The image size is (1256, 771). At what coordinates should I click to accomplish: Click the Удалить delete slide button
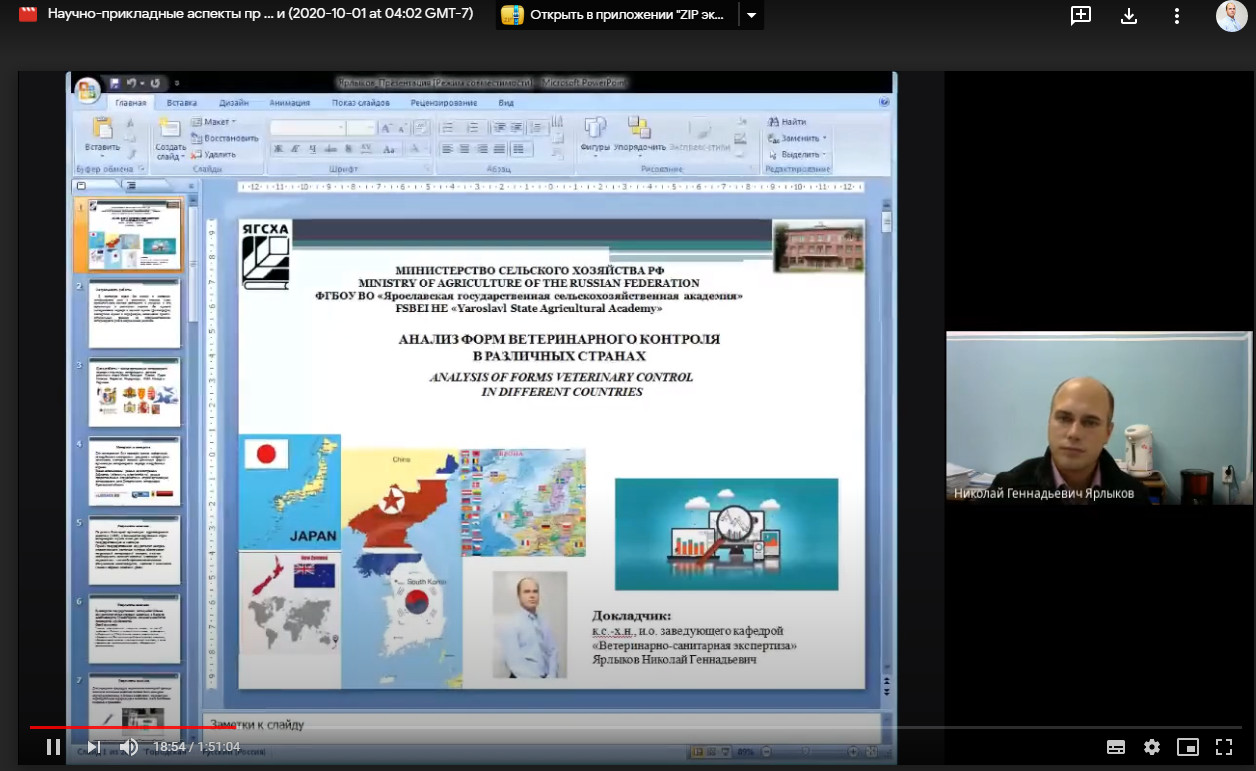coord(213,154)
